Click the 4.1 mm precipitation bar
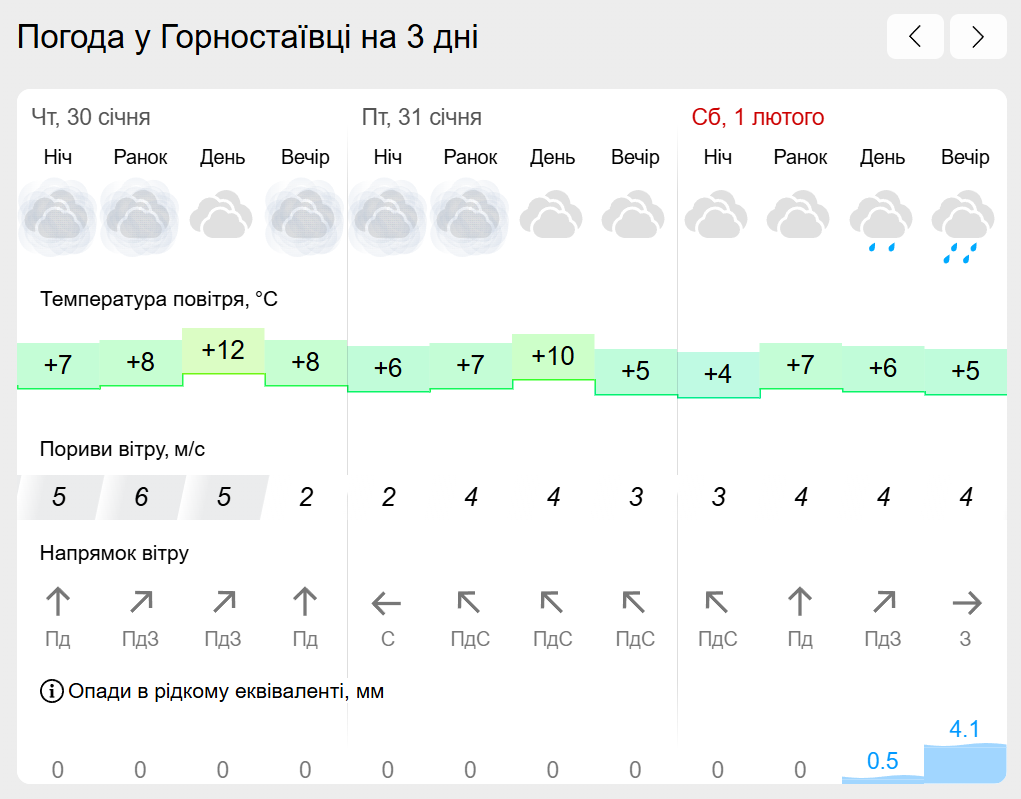The image size is (1021, 799). click(x=965, y=763)
